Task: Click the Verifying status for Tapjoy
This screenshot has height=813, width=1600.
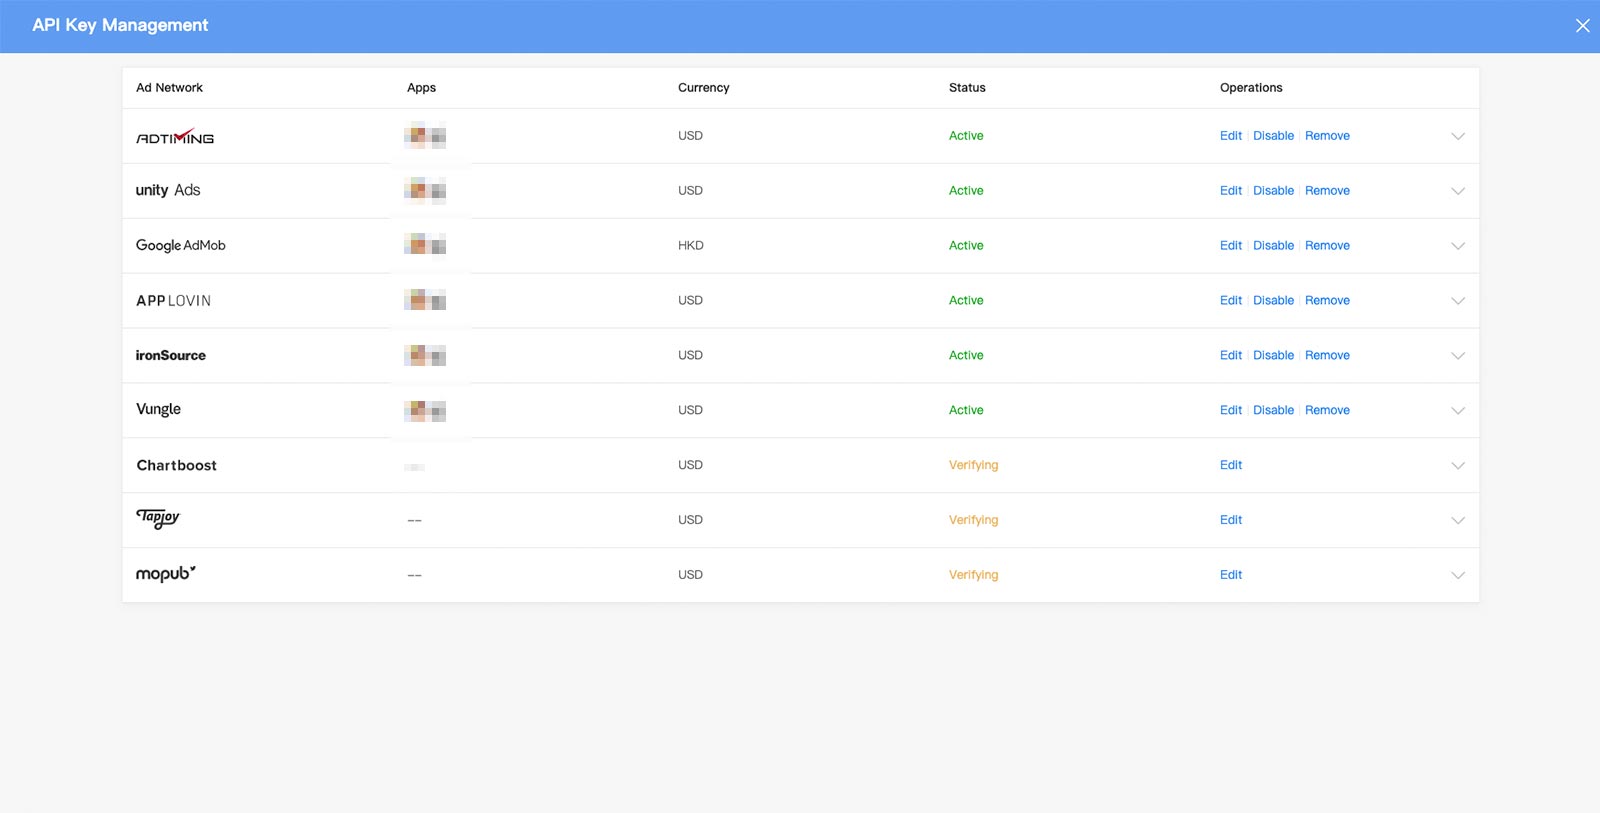Action: pyautogui.click(x=973, y=521)
